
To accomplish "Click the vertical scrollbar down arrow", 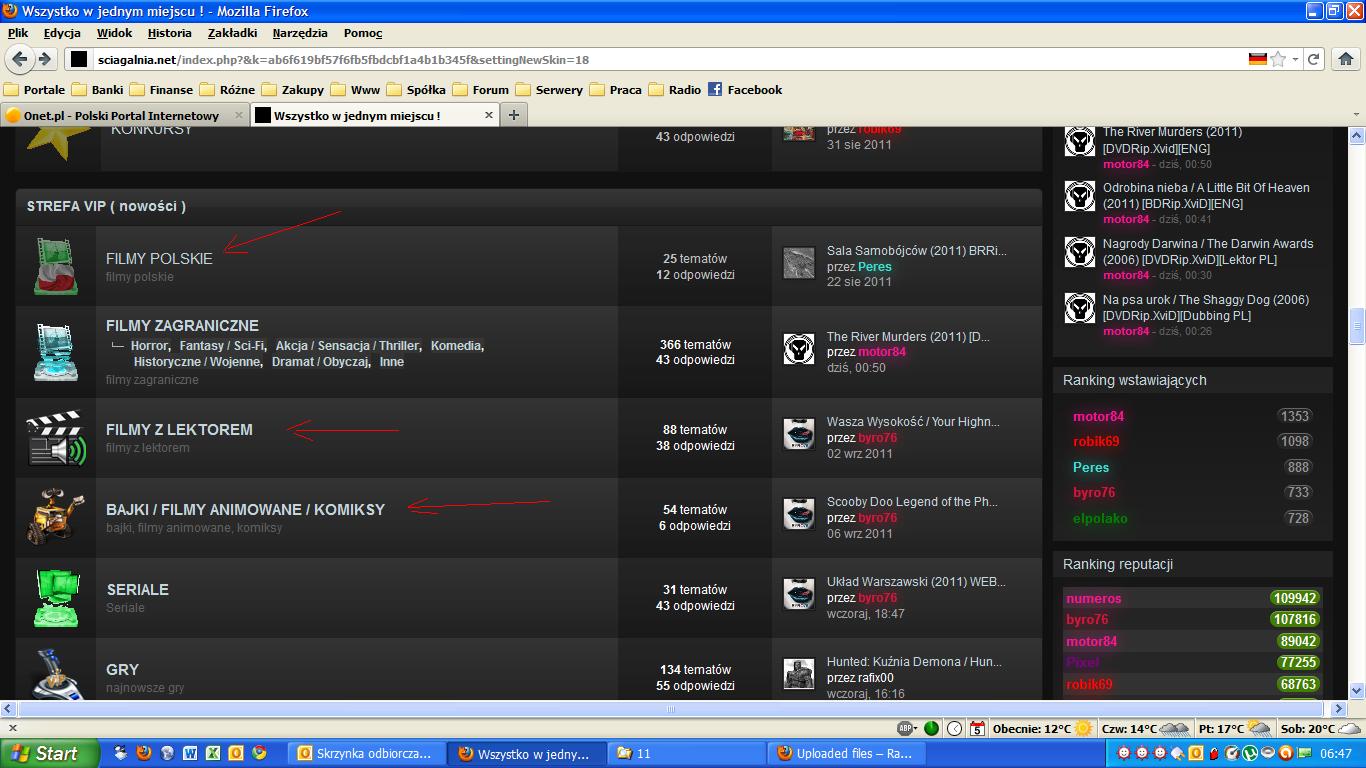I will click(1357, 690).
